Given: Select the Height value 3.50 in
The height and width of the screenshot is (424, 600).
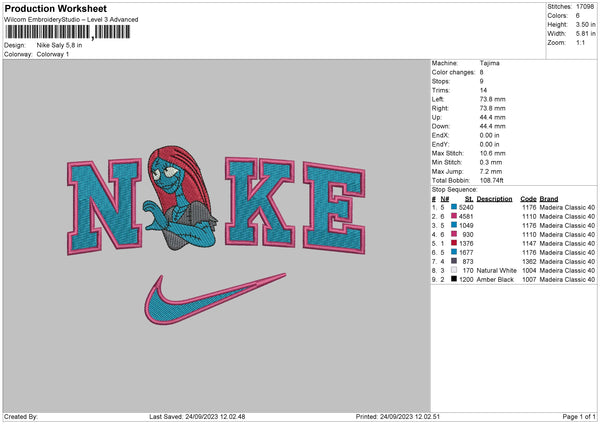Looking at the screenshot, I should (x=585, y=24).
